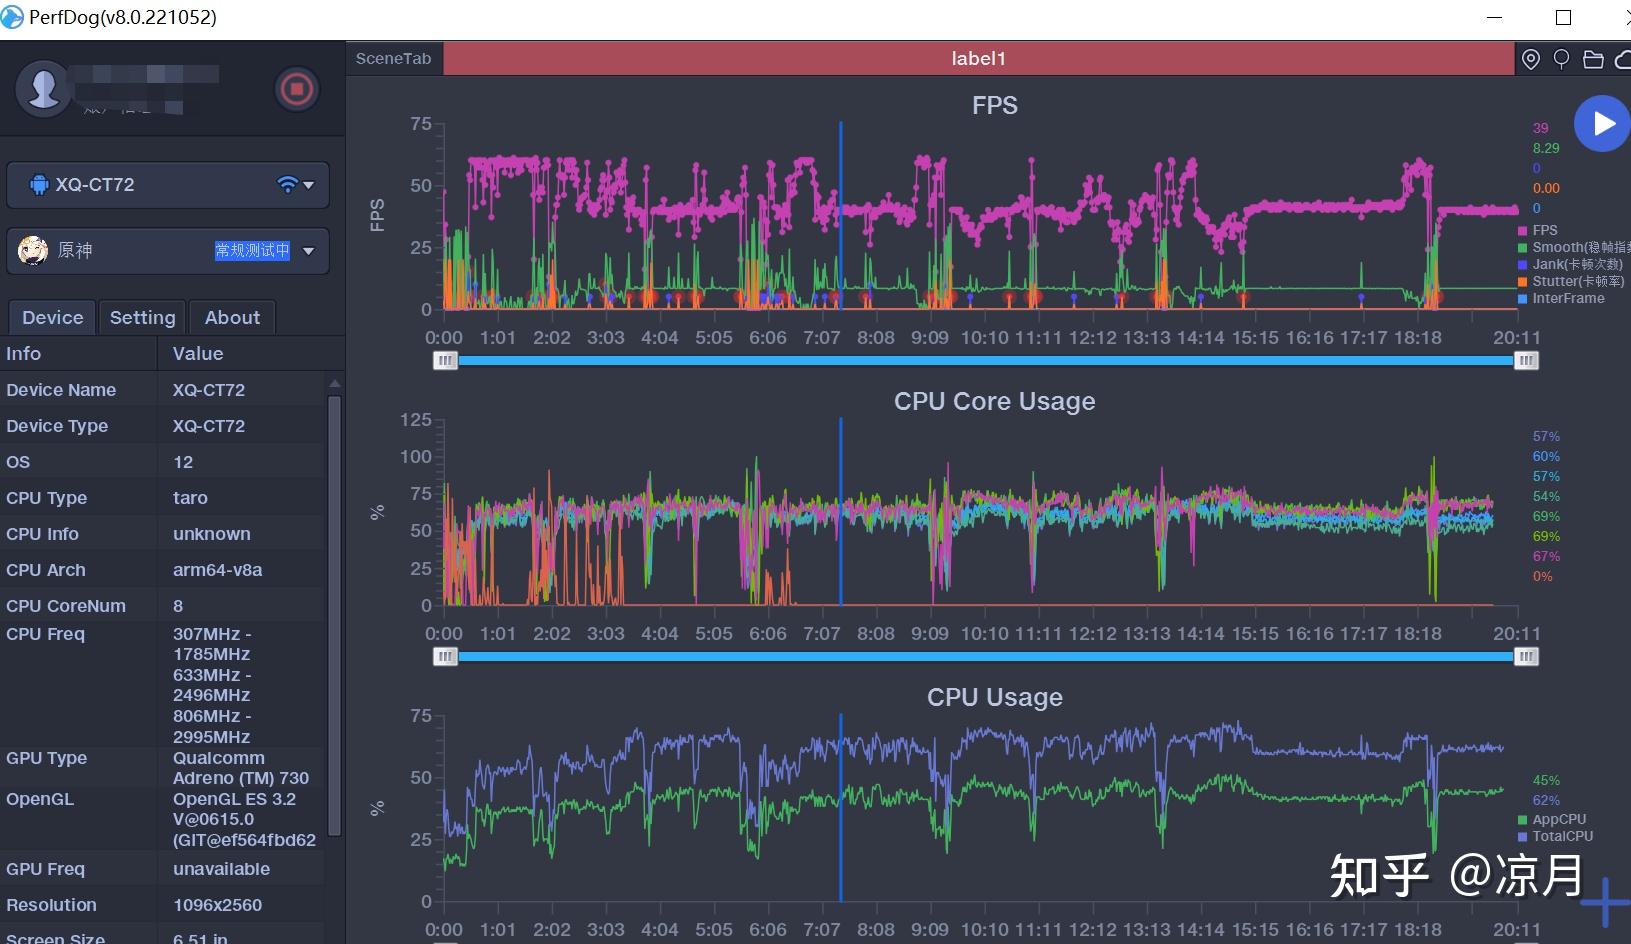Click the red stop recording button

click(297, 89)
